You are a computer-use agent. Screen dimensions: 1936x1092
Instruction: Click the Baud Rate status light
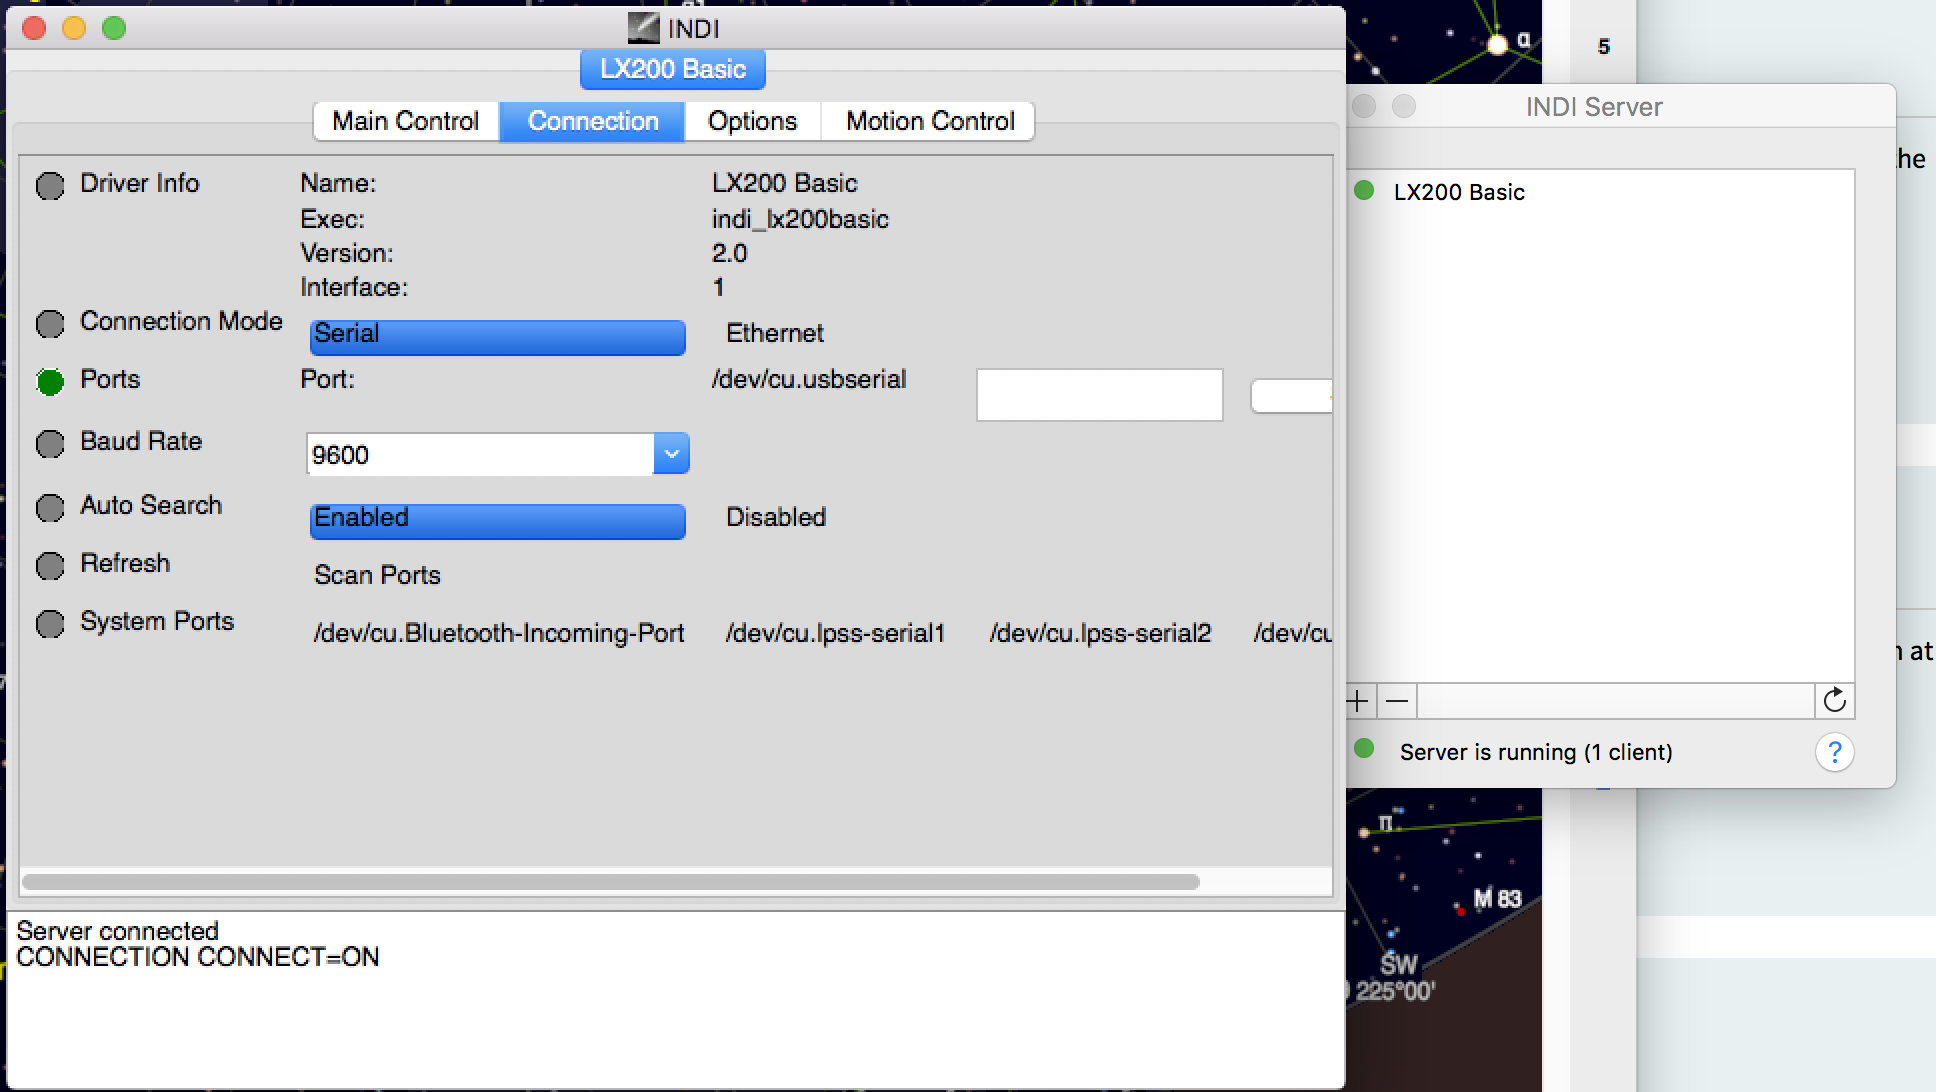(50, 444)
